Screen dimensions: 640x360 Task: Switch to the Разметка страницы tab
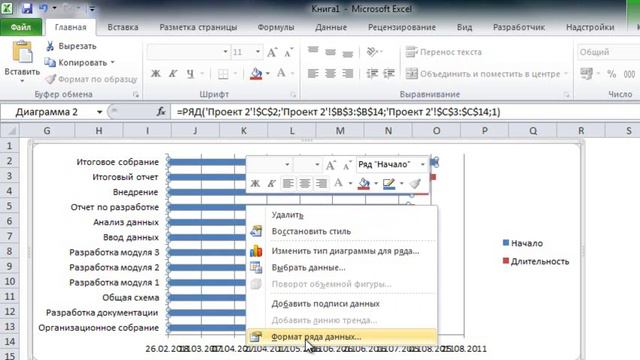tap(198, 27)
